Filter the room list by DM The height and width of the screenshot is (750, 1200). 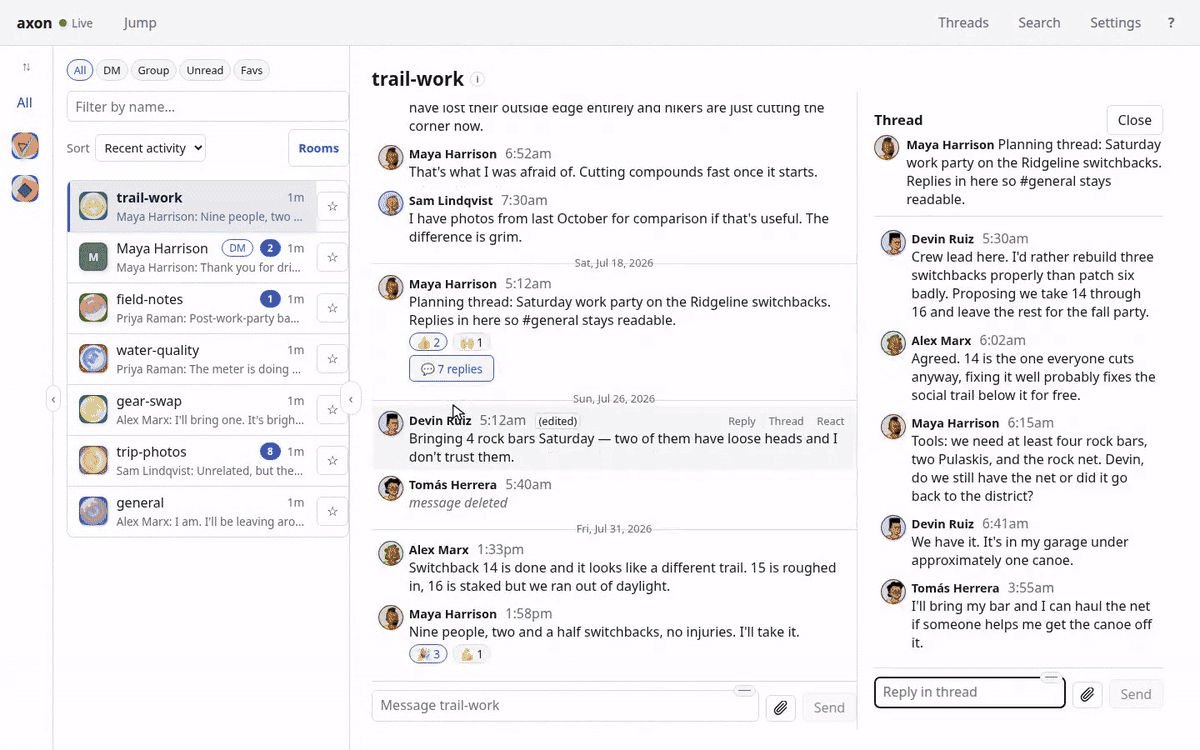[112, 70]
